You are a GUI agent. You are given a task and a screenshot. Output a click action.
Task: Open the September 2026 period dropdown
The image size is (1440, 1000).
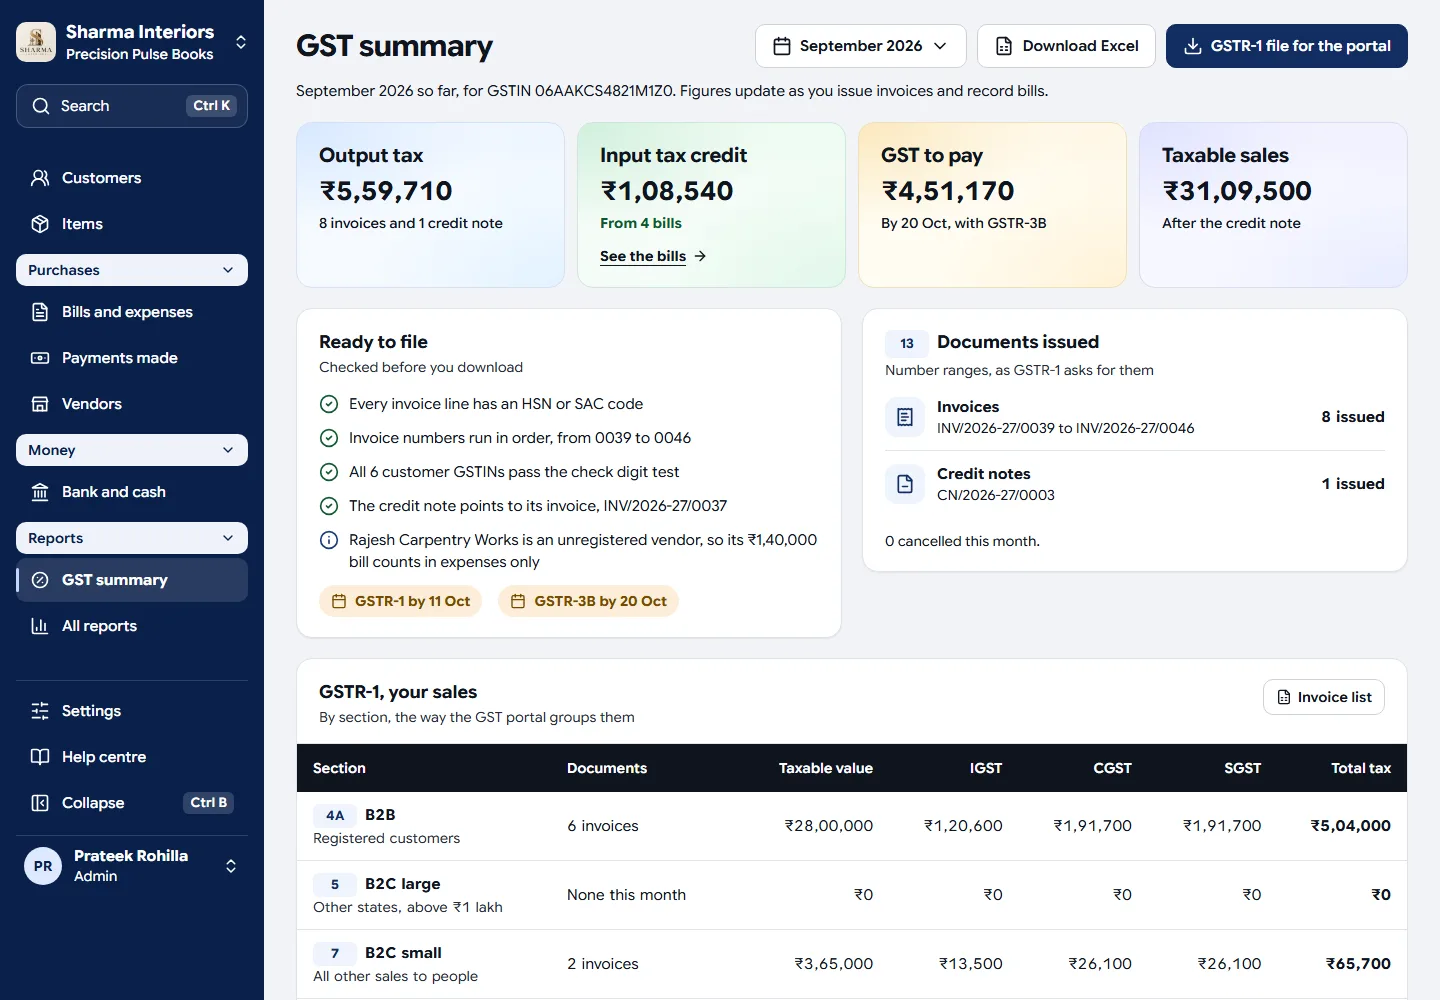click(x=860, y=46)
